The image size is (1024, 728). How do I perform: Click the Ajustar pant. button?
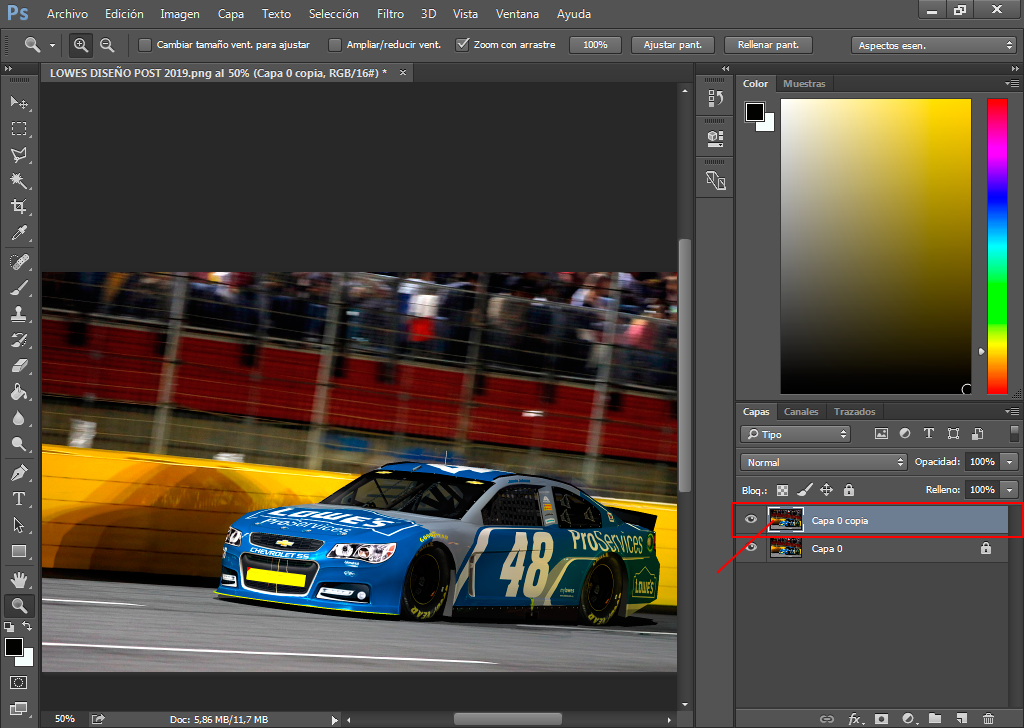673,45
